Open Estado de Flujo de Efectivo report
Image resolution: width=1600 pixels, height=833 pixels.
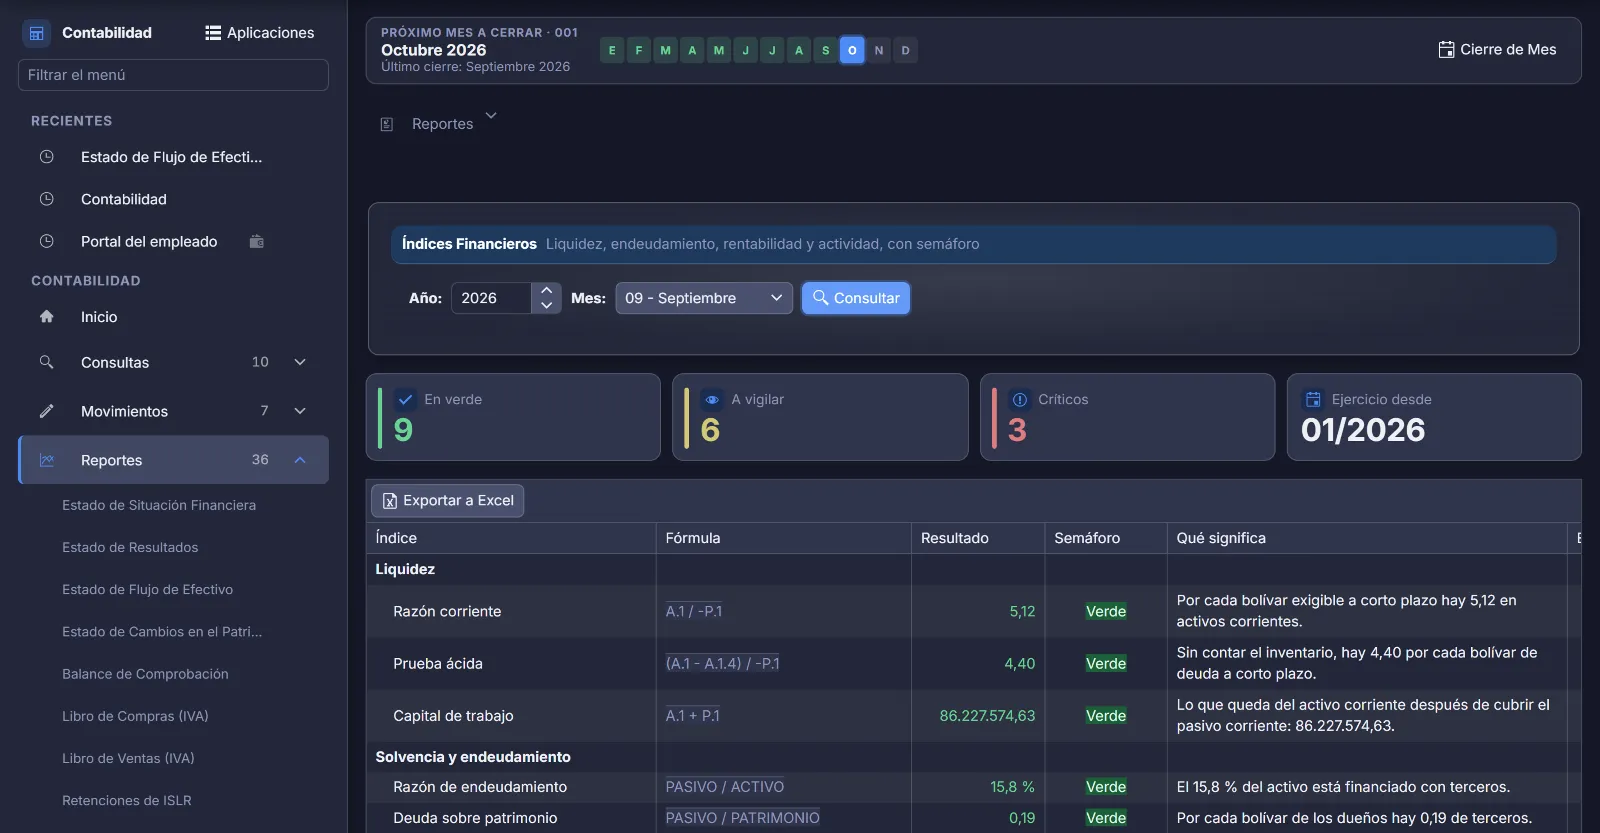(x=147, y=589)
